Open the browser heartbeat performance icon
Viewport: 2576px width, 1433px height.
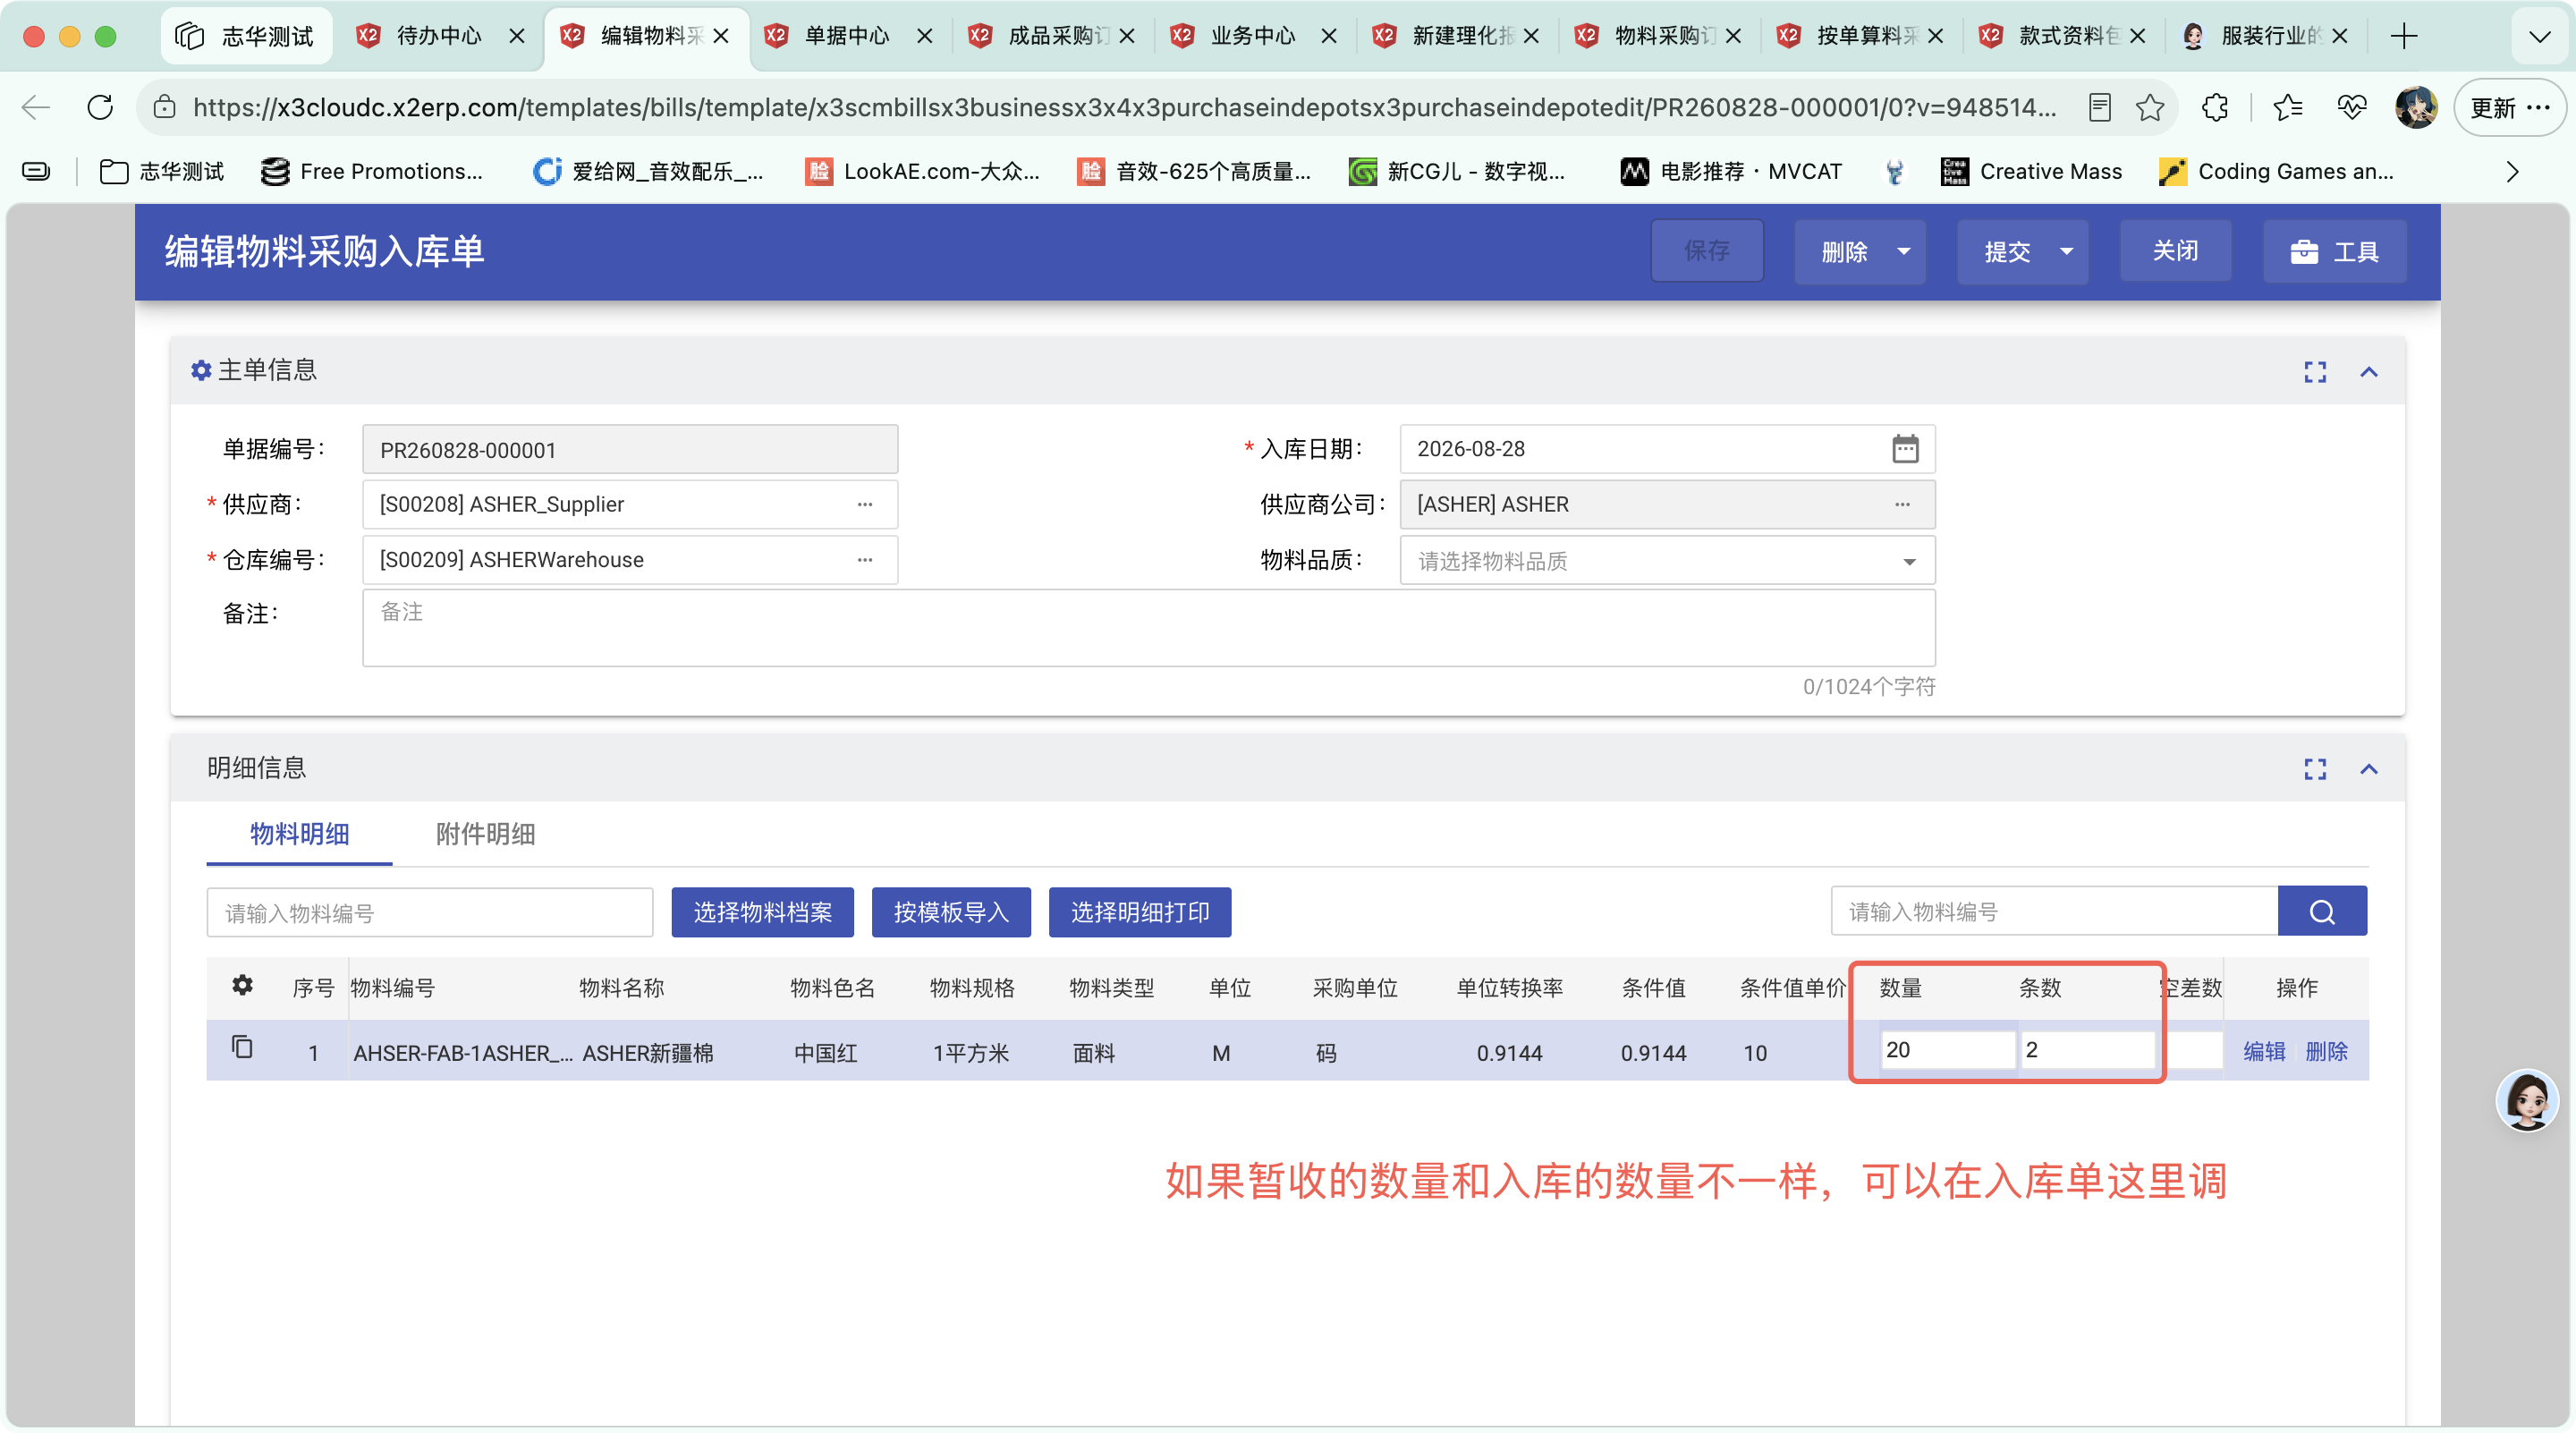[x=2351, y=107]
